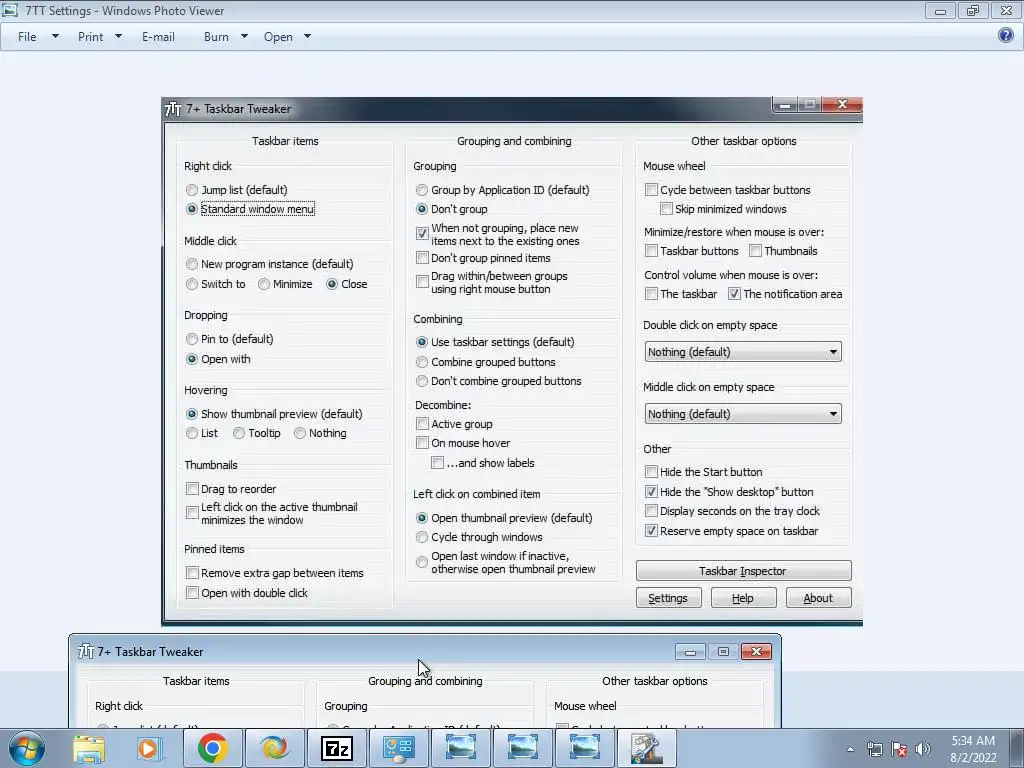Select 'Standard window menu' radio in pictured dialog

tap(191, 209)
